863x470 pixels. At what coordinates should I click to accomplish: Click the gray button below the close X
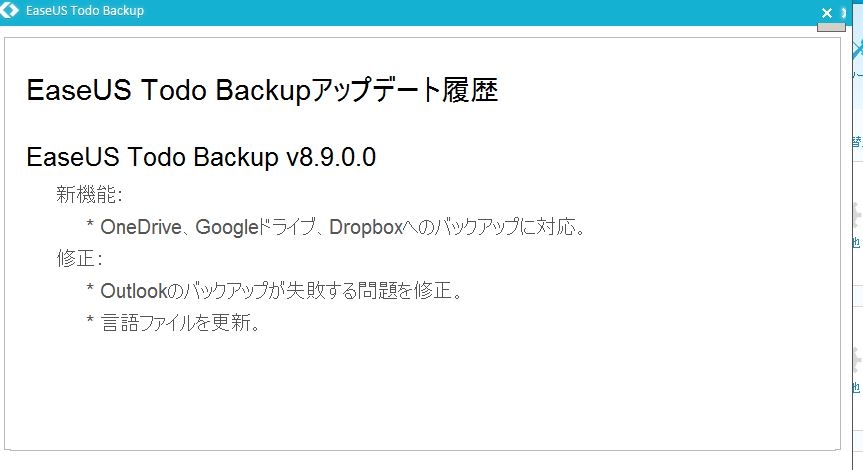tap(831, 26)
